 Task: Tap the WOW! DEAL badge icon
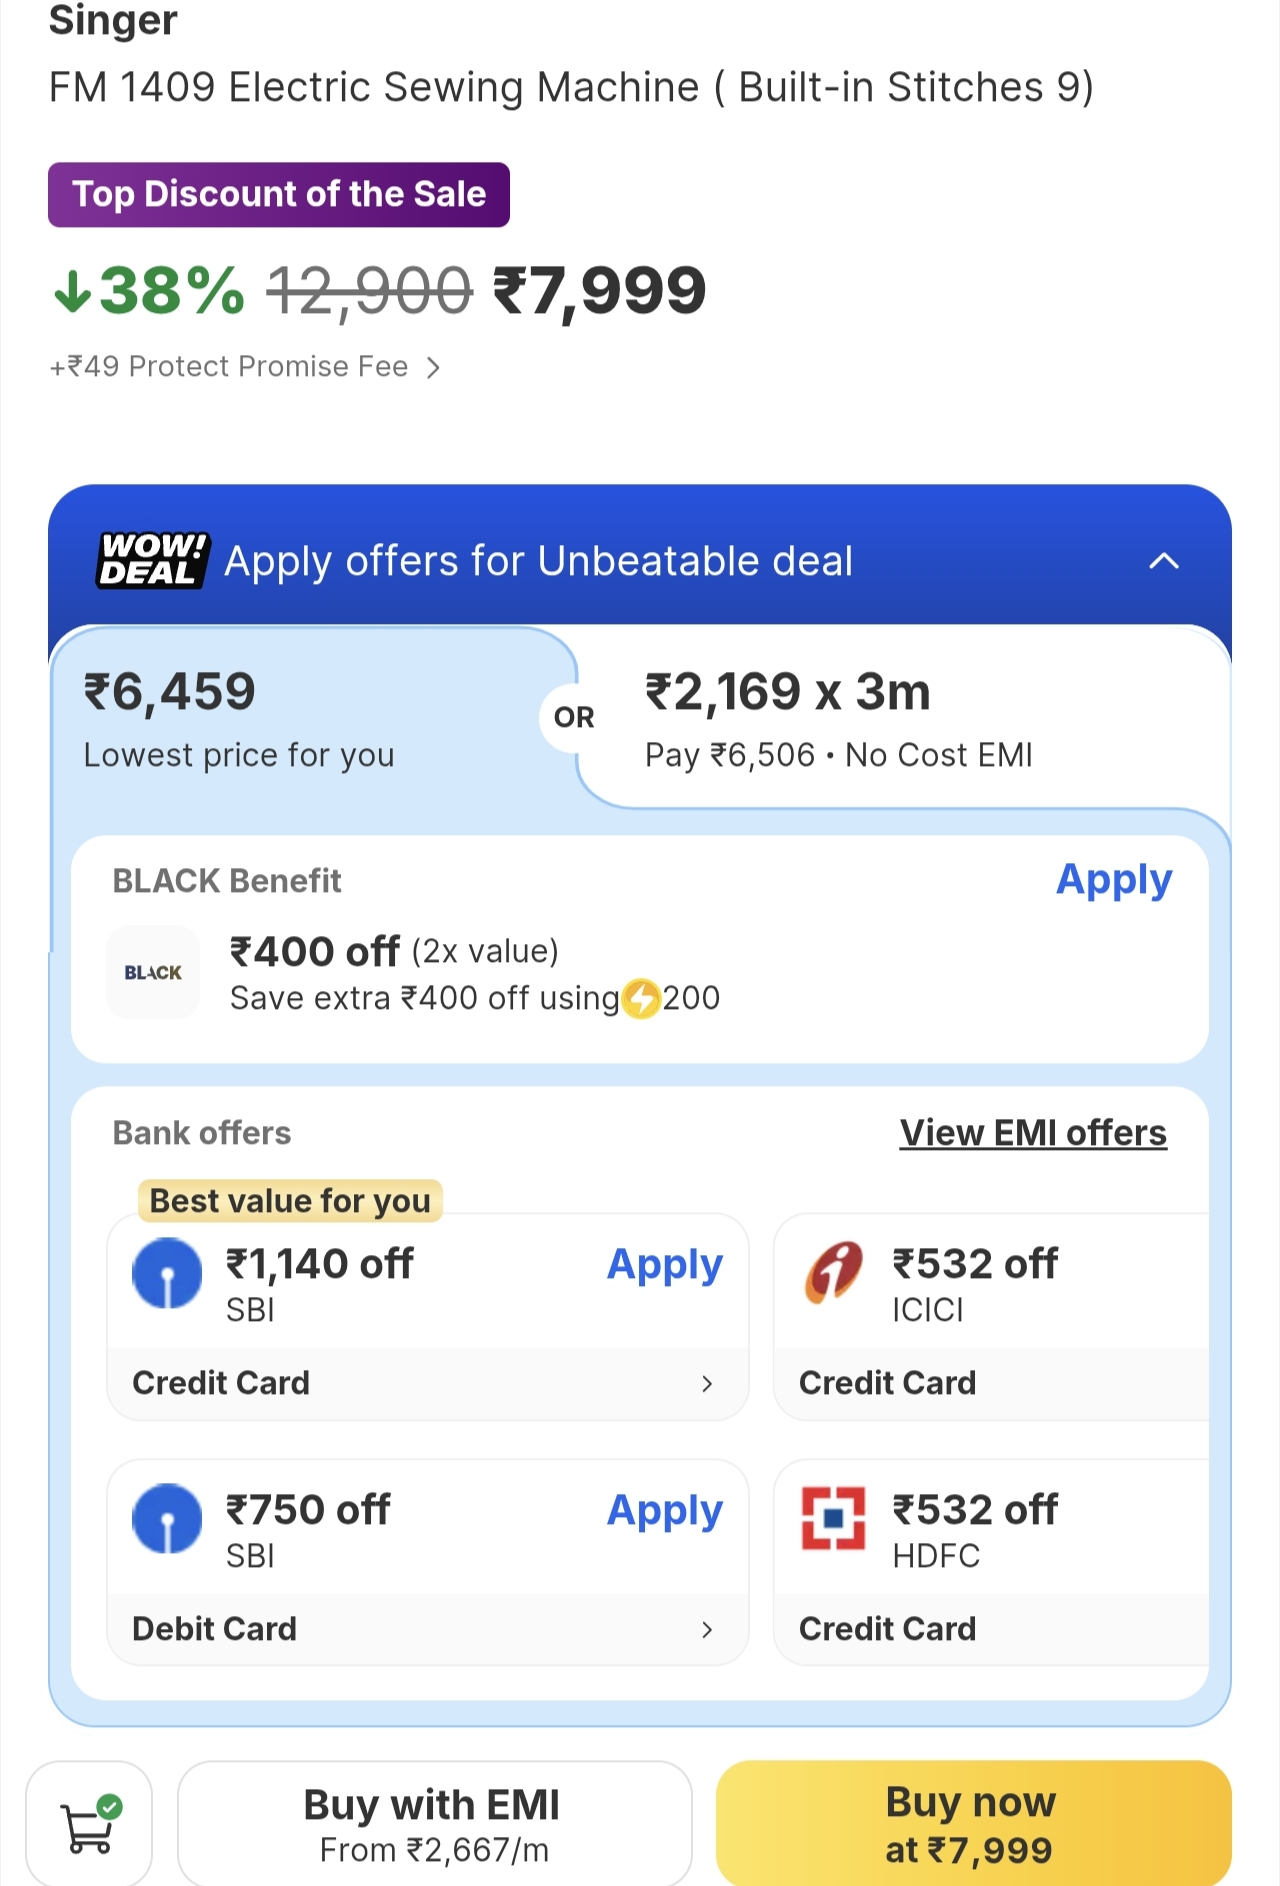coord(153,560)
